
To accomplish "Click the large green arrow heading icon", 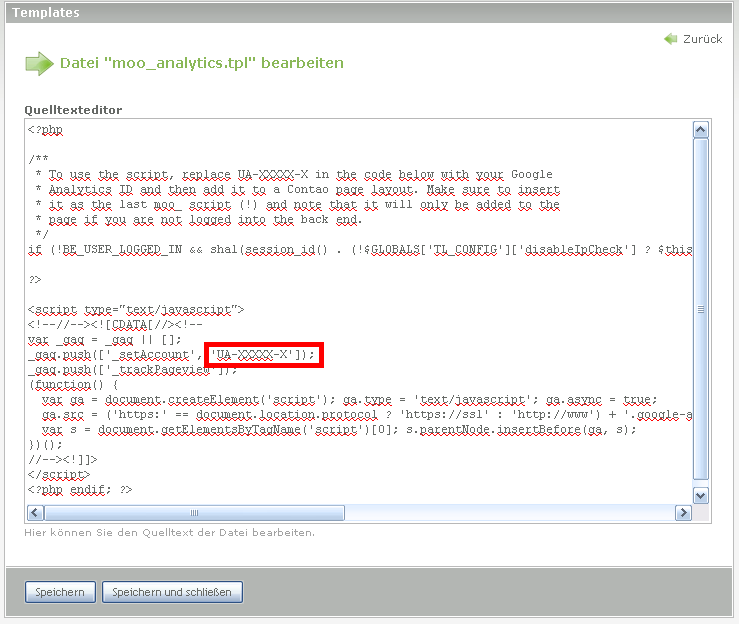I will (39, 64).
